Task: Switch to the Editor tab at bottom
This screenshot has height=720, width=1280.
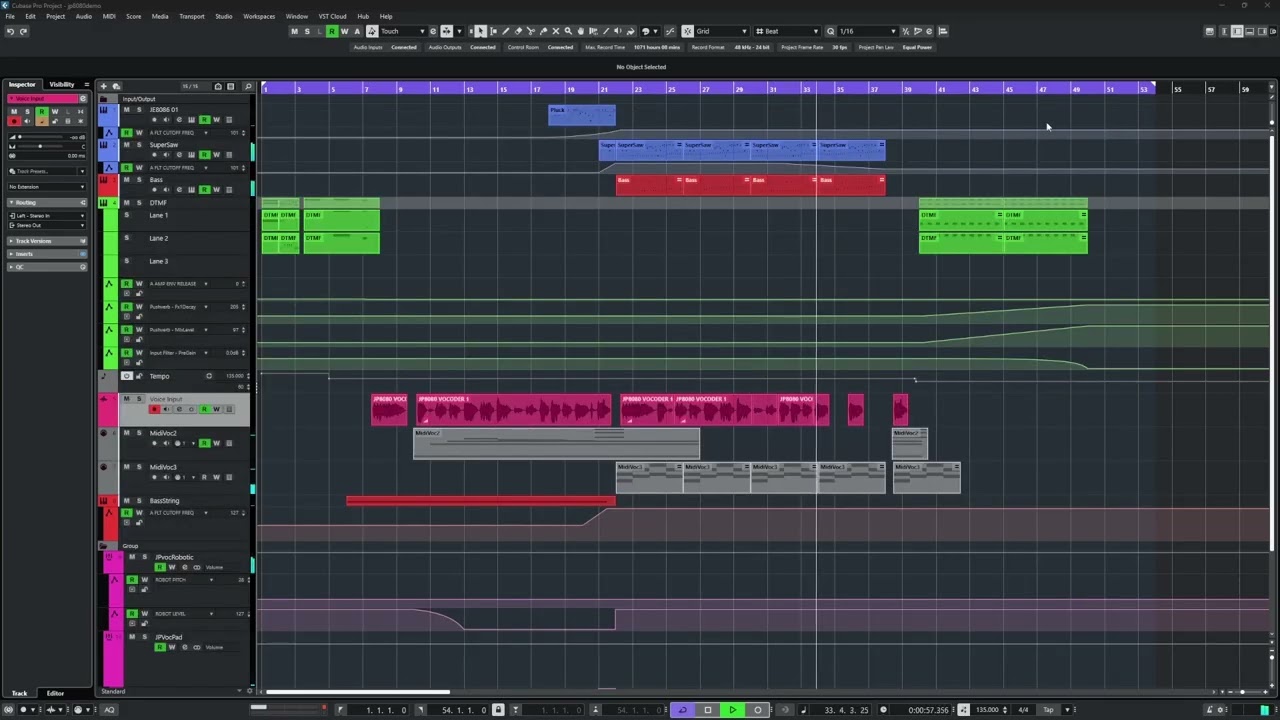Action: pos(55,693)
